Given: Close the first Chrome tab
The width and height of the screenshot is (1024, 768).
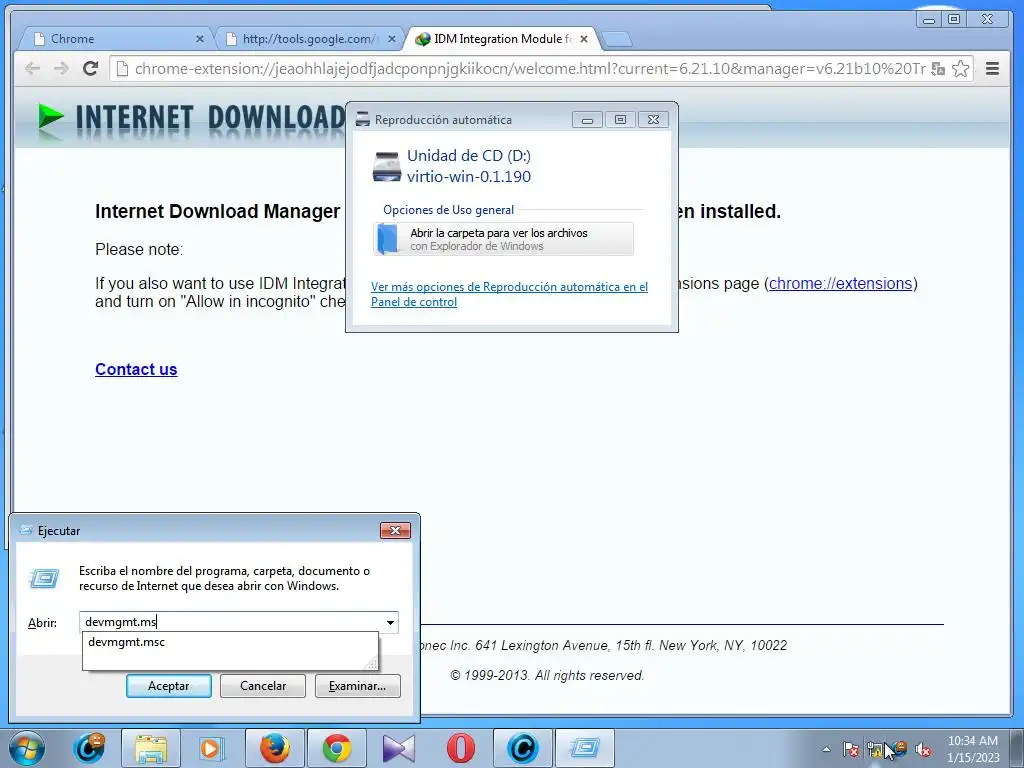Looking at the screenshot, I should point(200,39).
